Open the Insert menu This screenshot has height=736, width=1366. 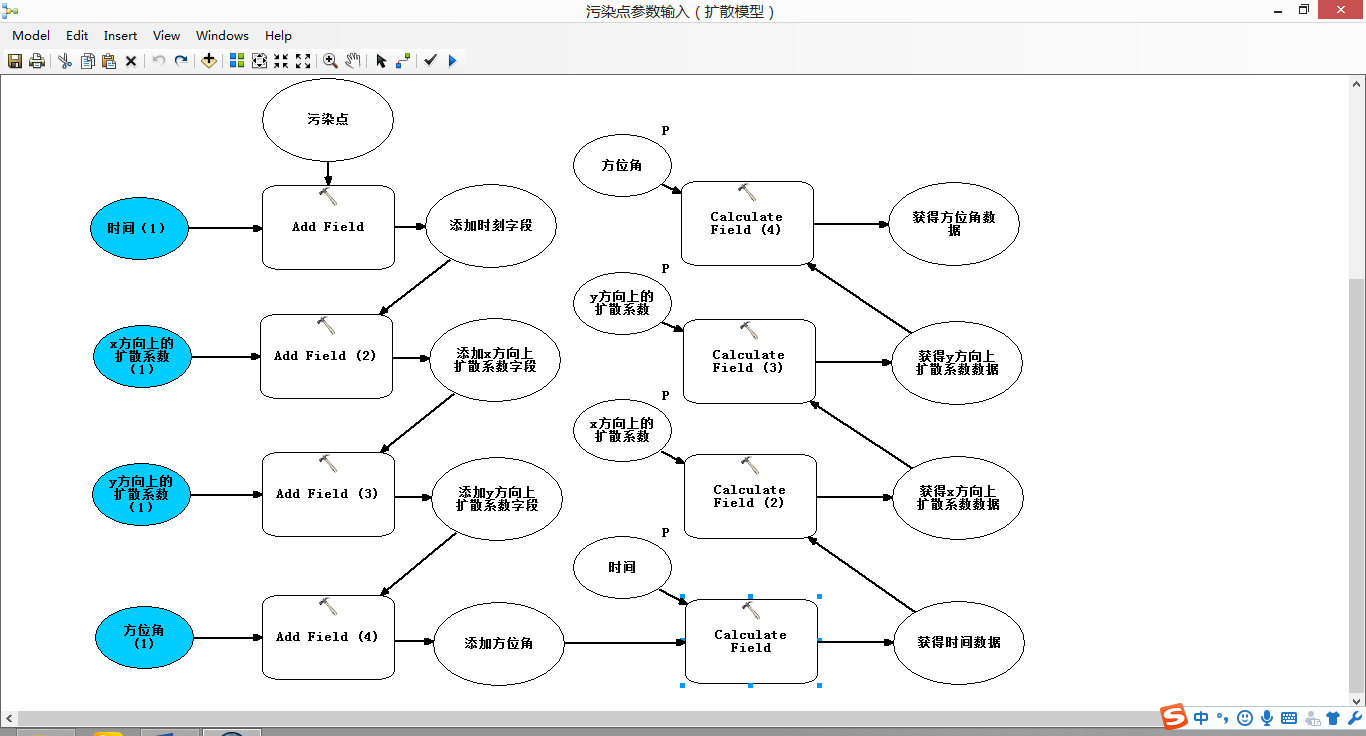[122, 35]
